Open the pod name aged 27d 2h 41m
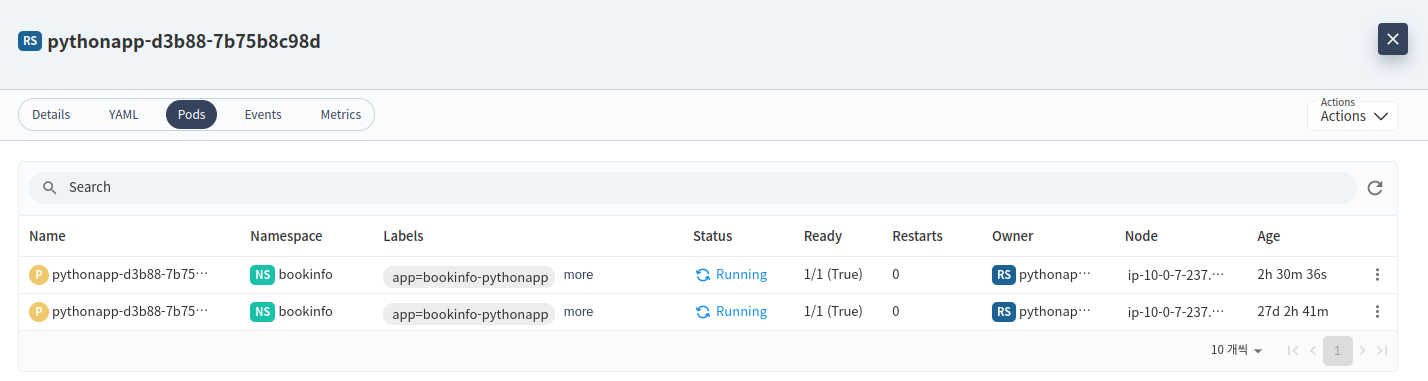Image resolution: width=1428 pixels, height=381 pixels. tap(130, 312)
